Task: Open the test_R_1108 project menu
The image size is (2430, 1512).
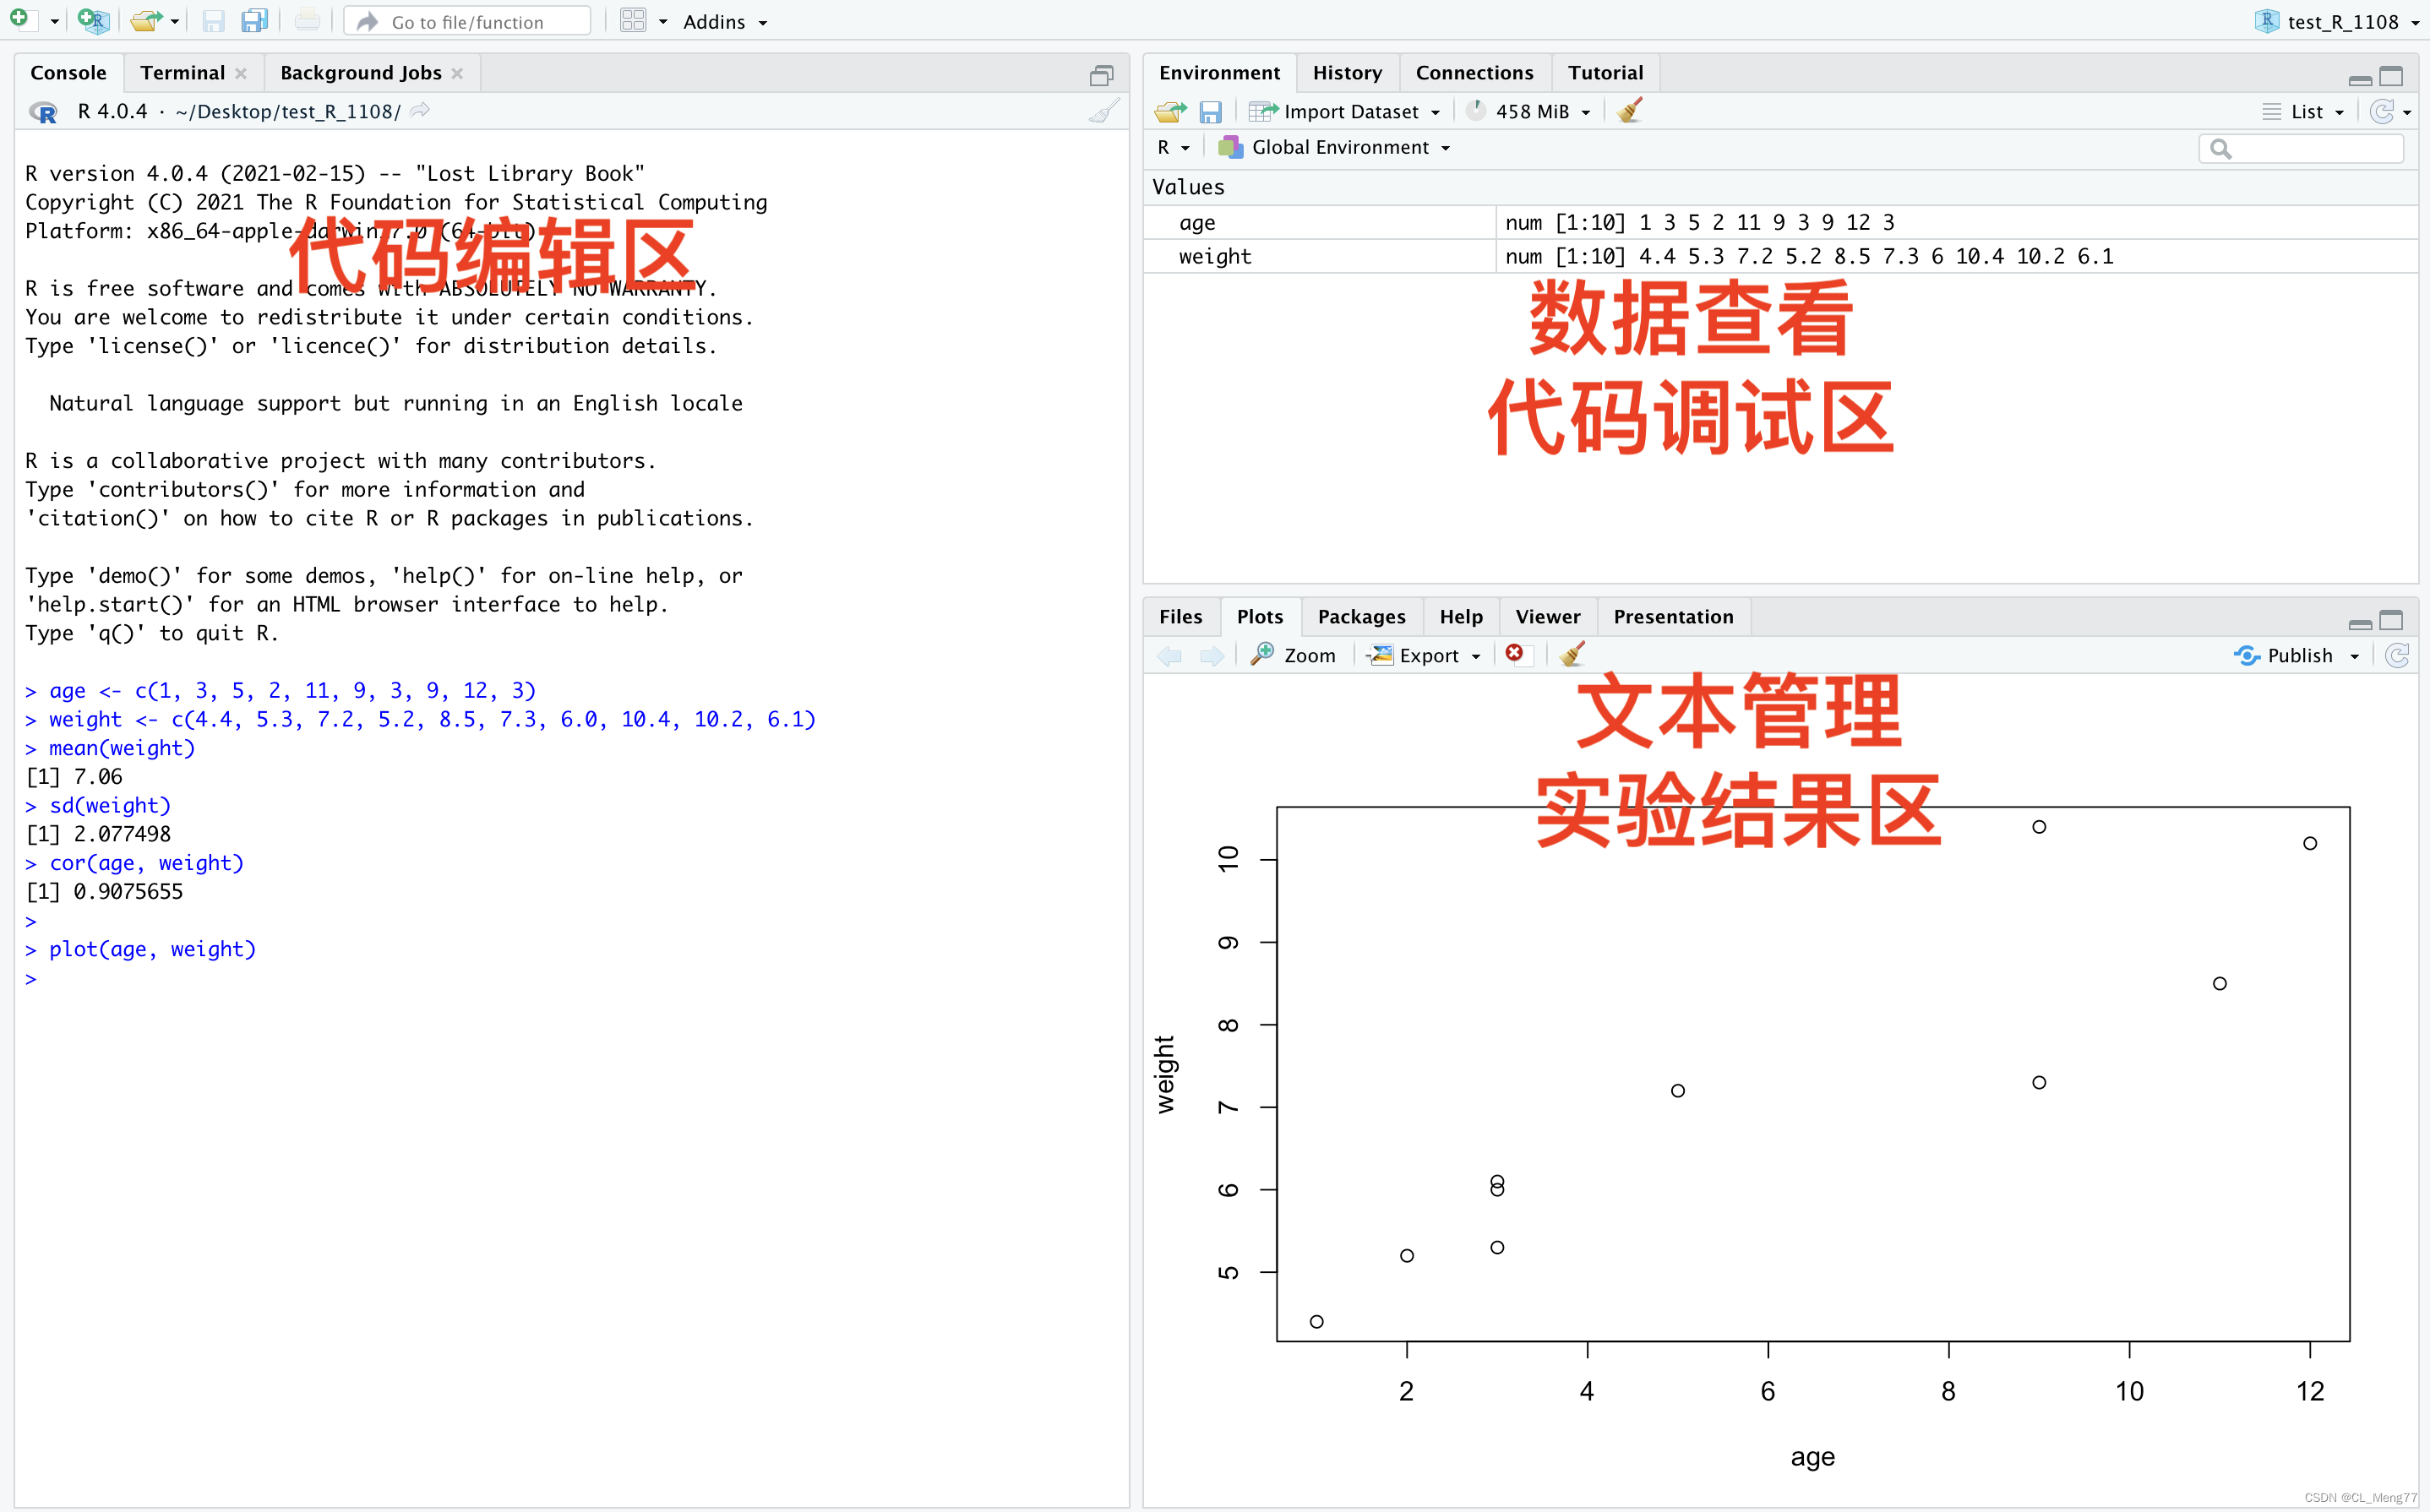Action: 2338,21
